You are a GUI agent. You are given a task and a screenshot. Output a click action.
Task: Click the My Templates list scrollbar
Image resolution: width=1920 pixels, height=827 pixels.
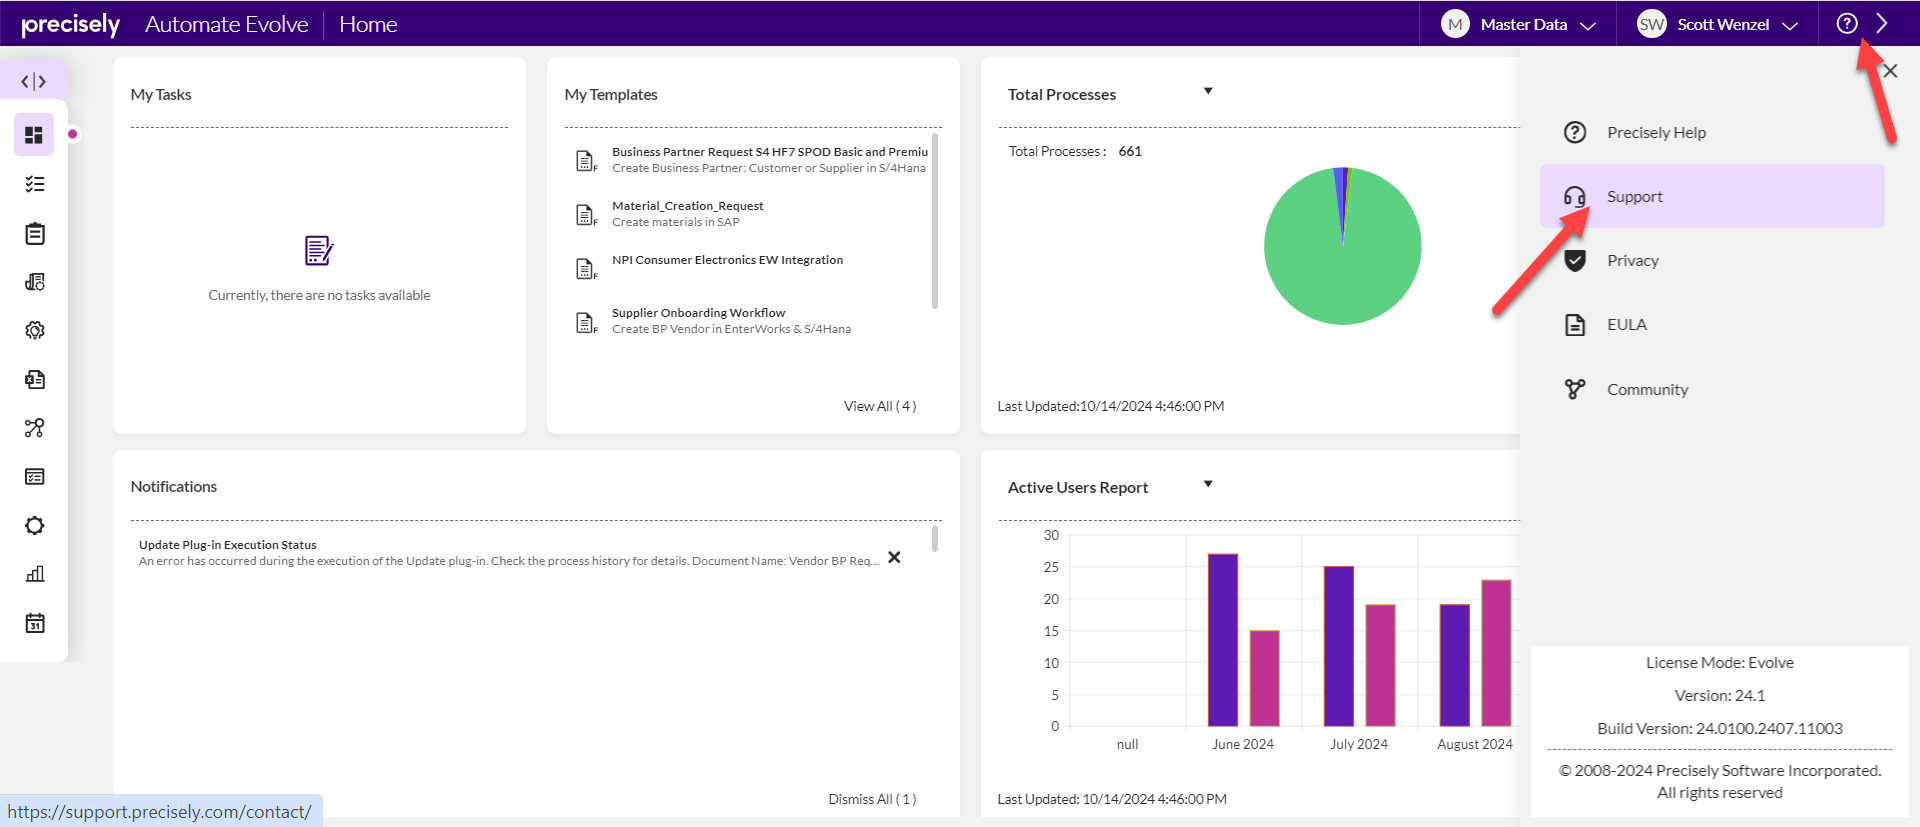click(x=935, y=220)
